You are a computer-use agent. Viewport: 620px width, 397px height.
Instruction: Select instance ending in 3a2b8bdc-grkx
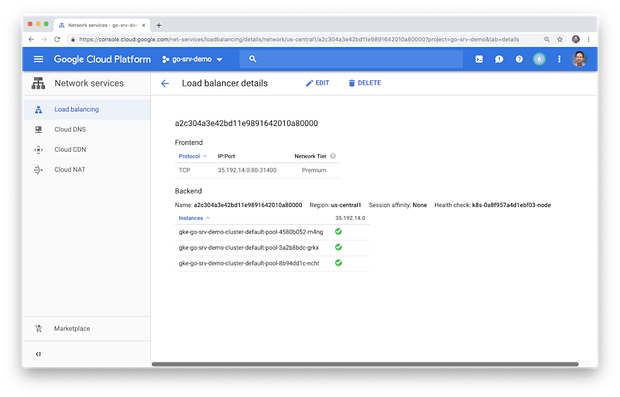[x=249, y=248]
